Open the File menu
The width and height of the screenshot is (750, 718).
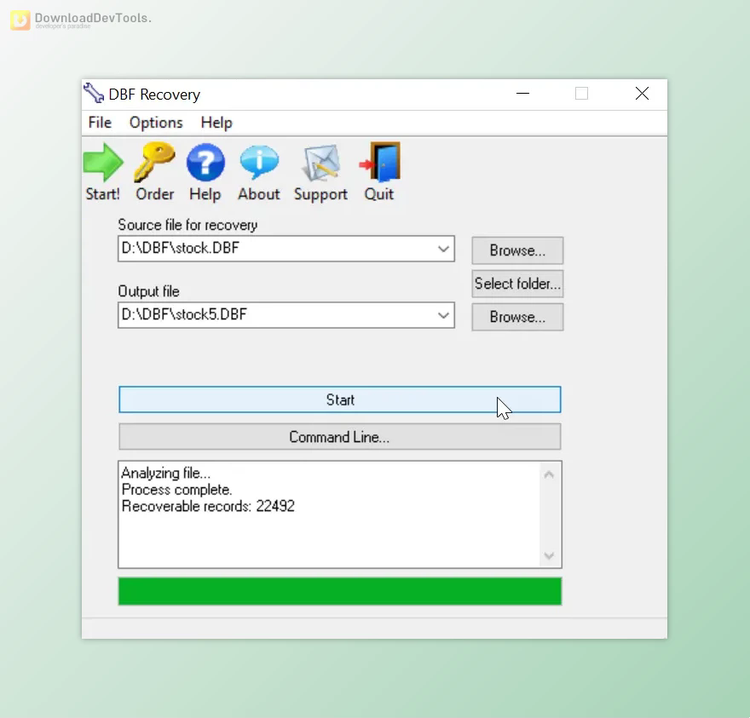click(x=99, y=122)
